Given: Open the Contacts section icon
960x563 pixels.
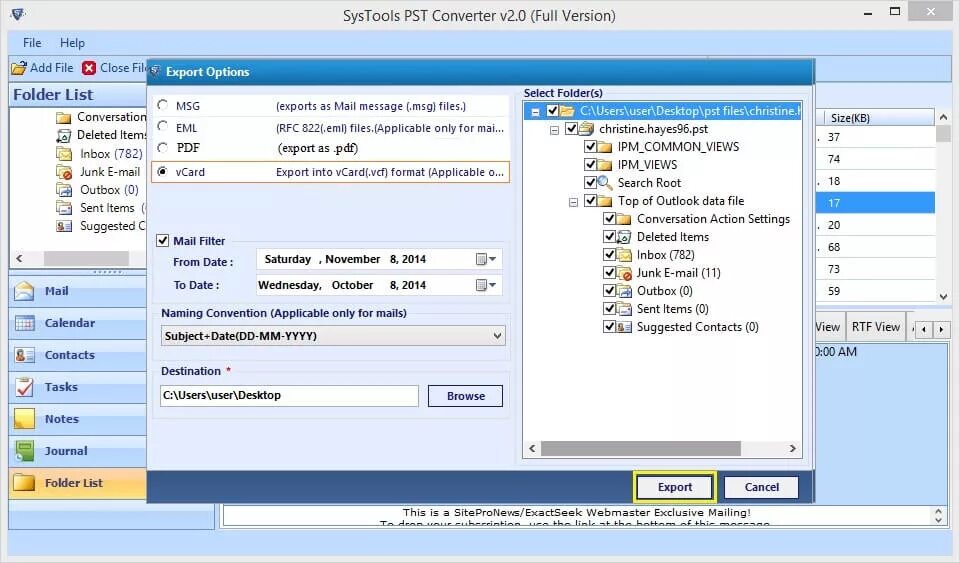Looking at the screenshot, I should (24, 355).
